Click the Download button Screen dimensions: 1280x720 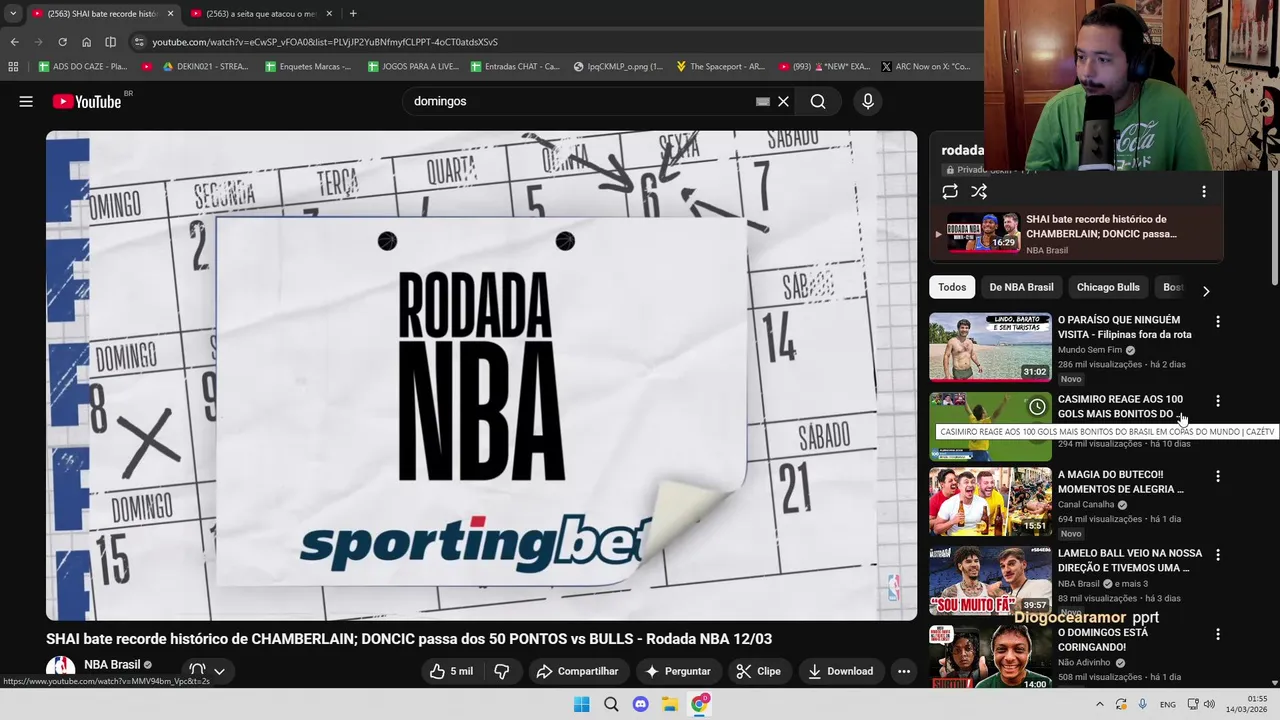click(x=840, y=671)
